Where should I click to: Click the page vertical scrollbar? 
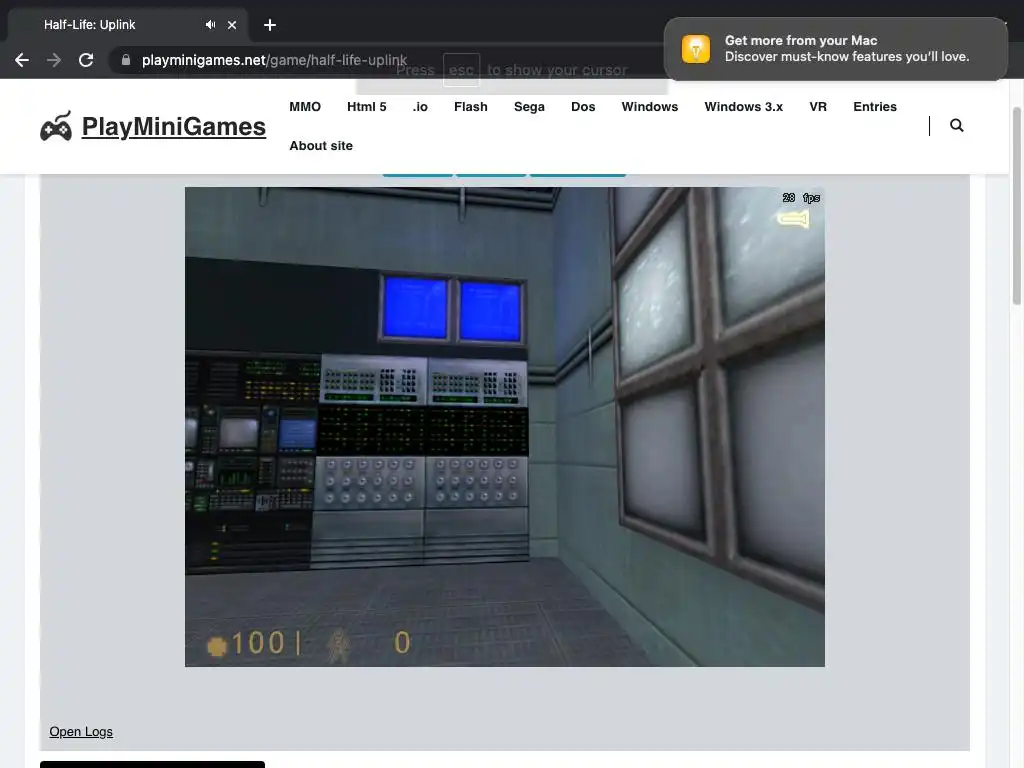(1016, 206)
